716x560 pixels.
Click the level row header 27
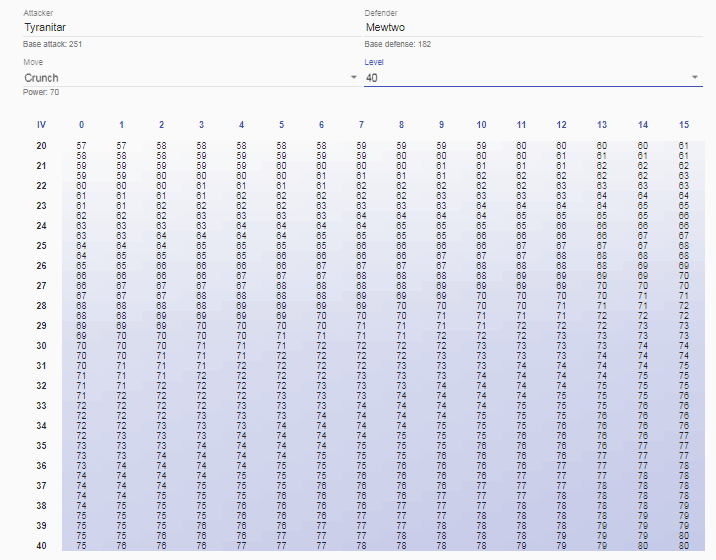pos(42,286)
